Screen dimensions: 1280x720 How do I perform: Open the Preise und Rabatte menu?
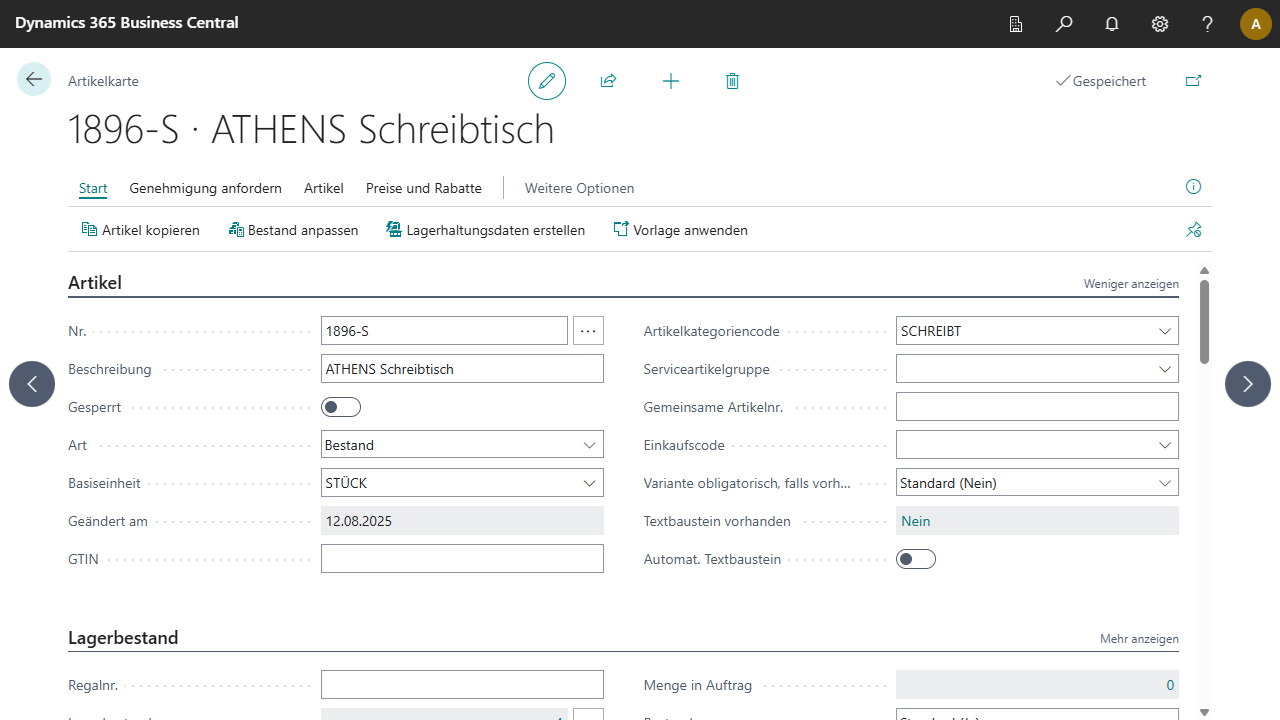pyautogui.click(x=424, y=188)
